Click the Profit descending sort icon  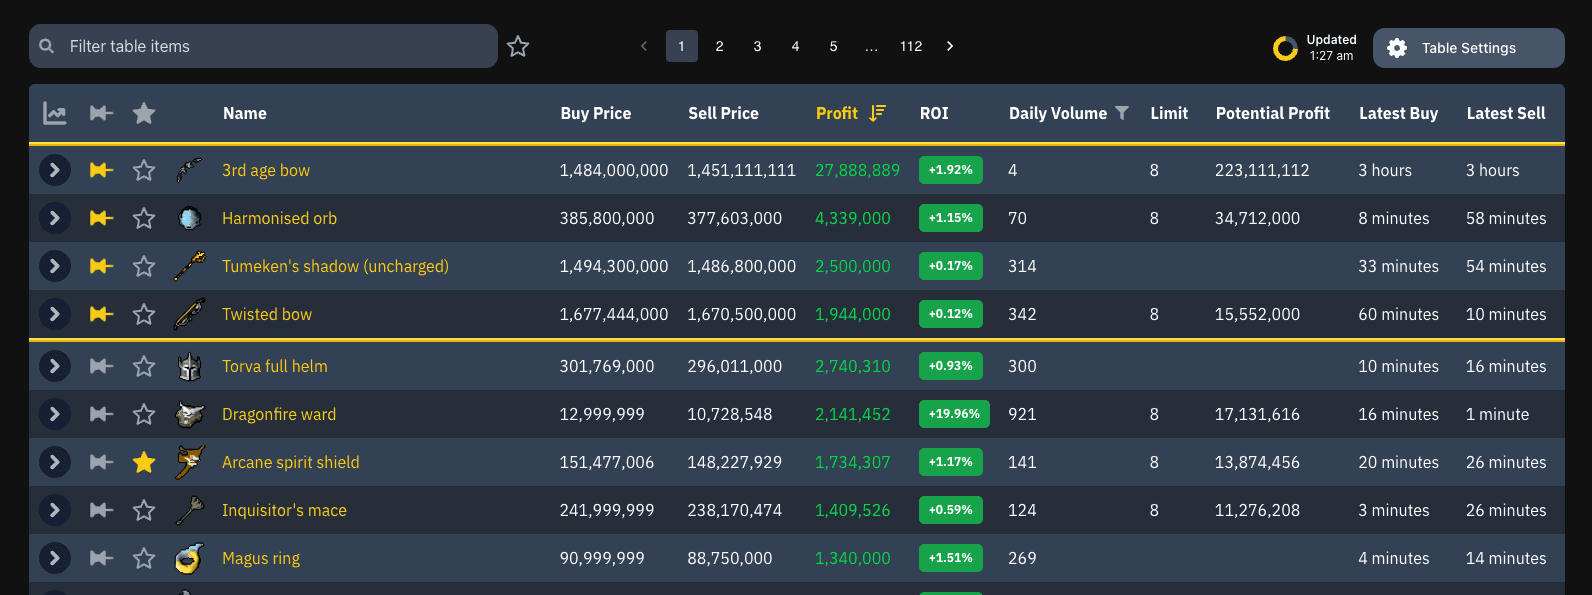(877, 113)
